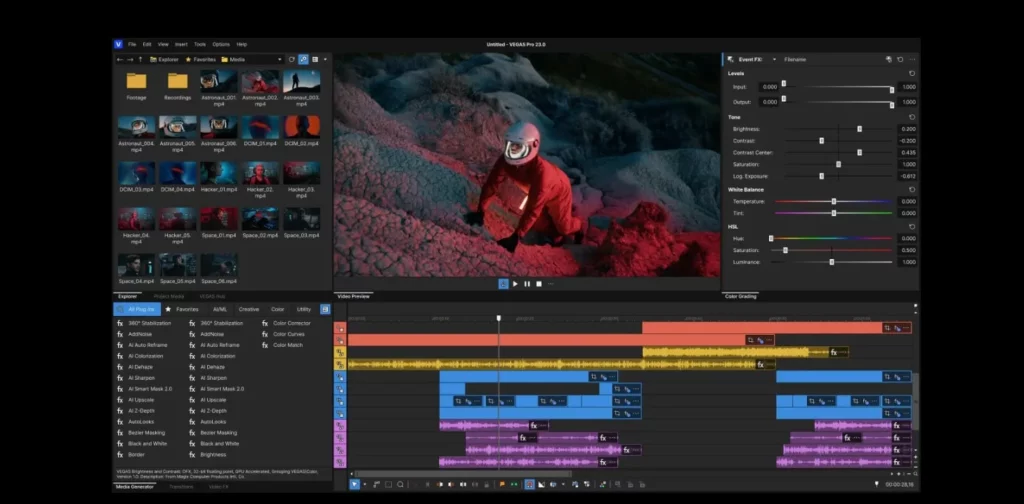
Task: Toggle the plug-in list view icon
Action: [325, 309]
